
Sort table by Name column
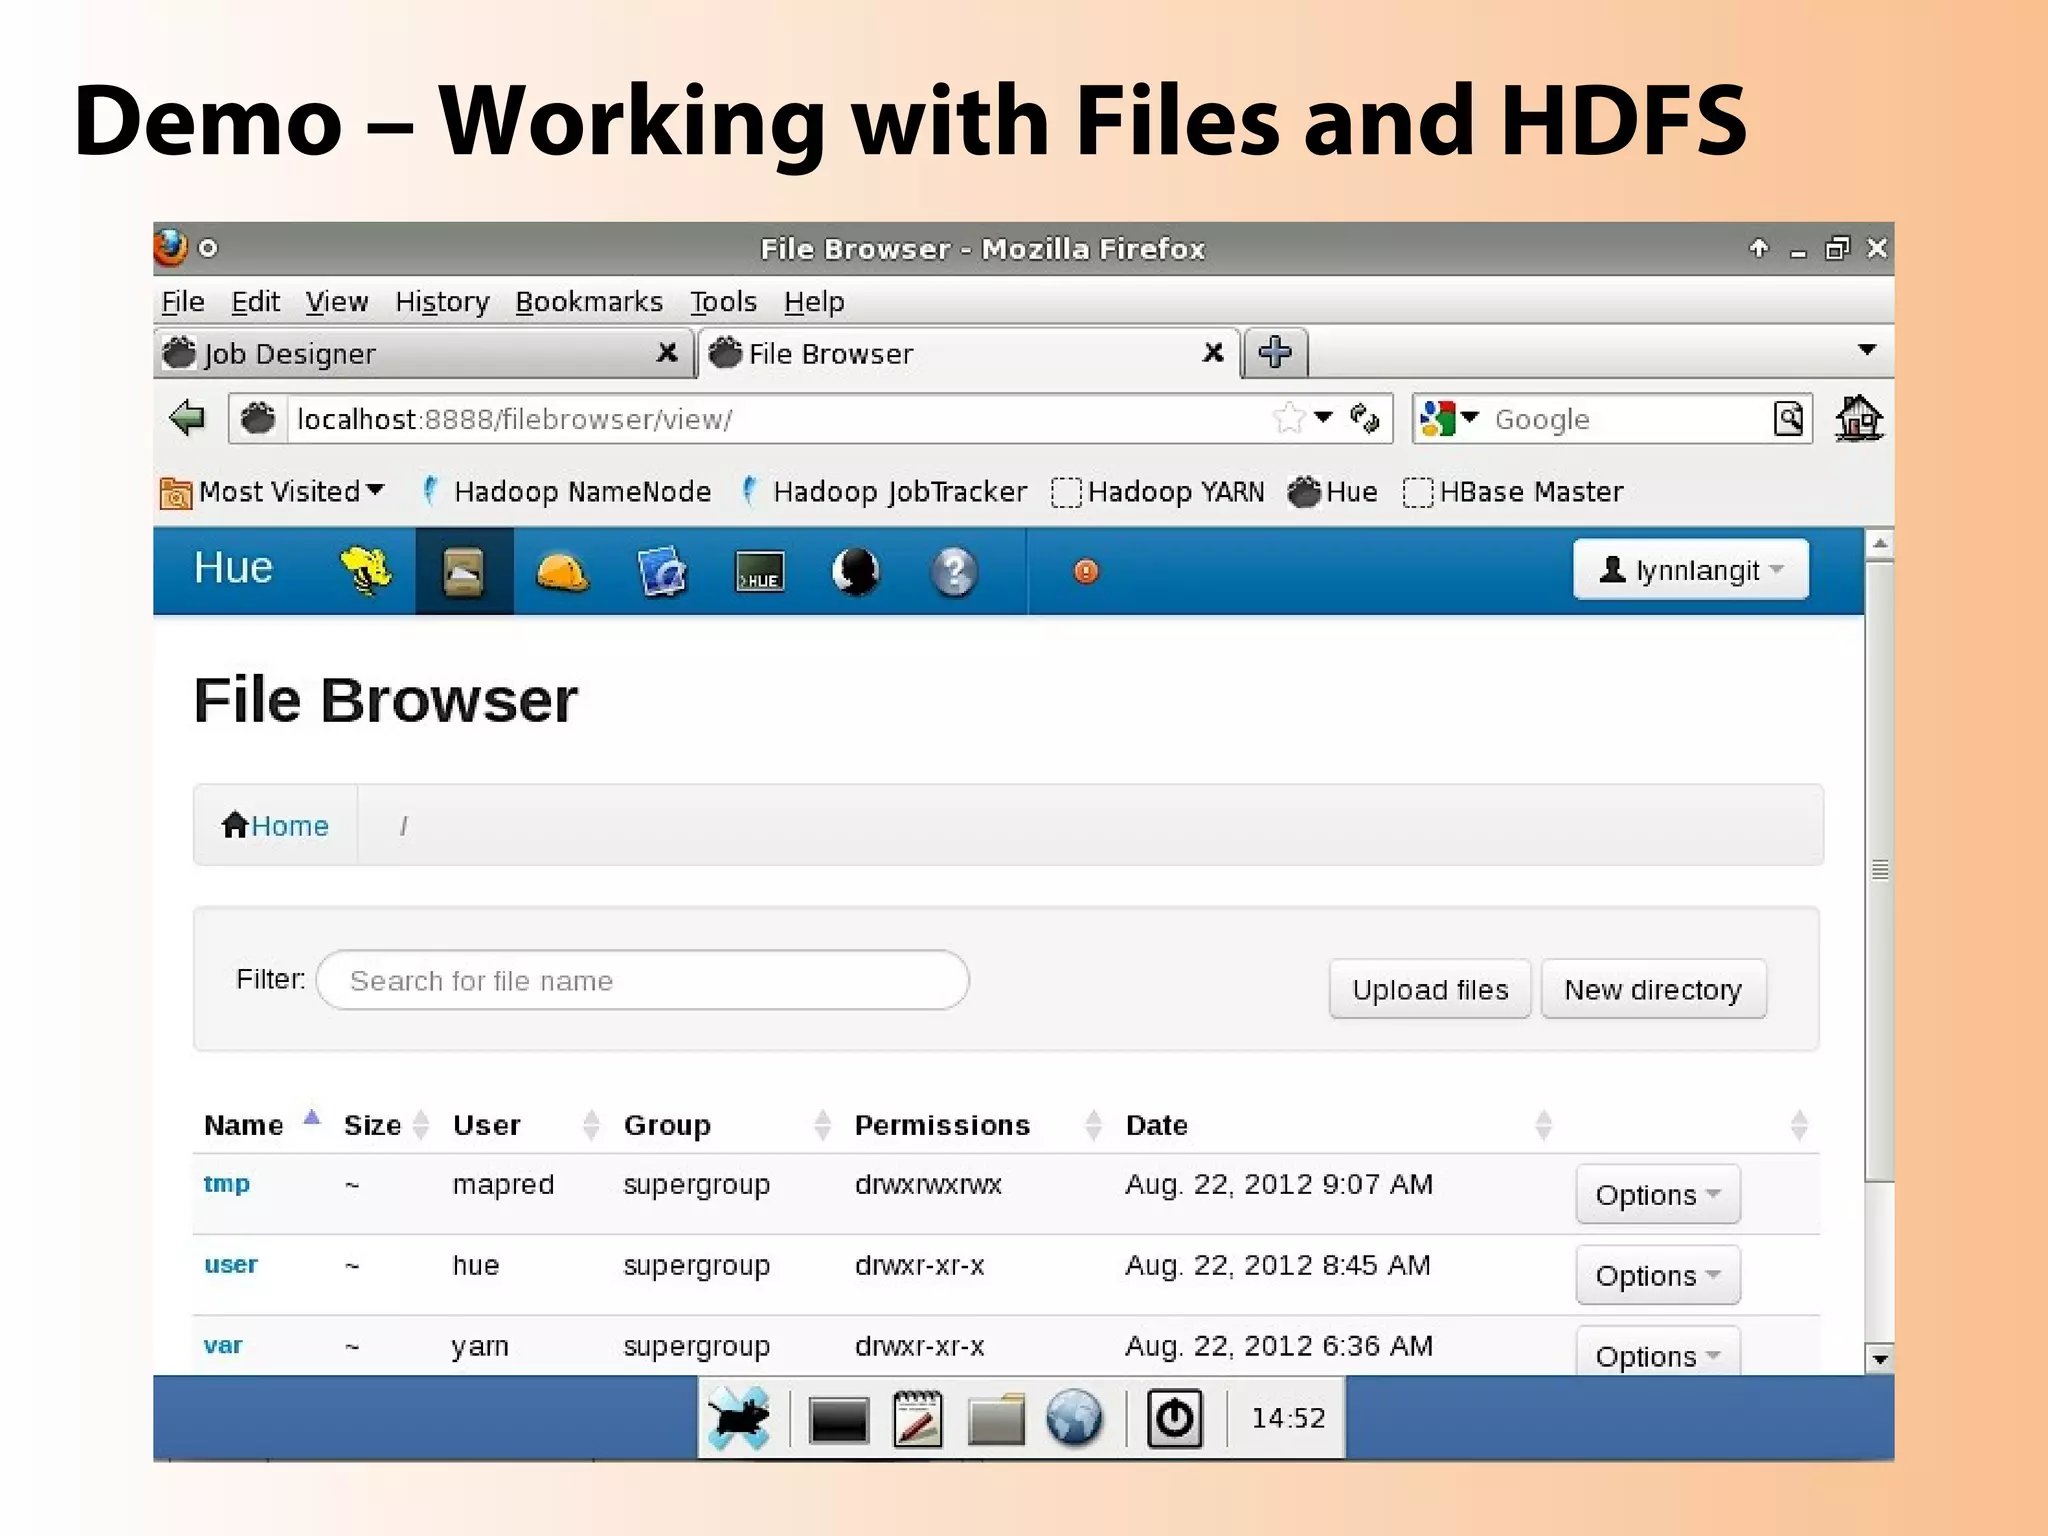coord(244,1125)
